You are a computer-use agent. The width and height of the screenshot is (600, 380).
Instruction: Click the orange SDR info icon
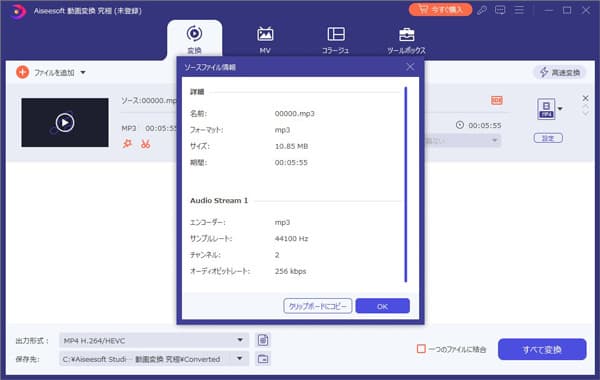[x=497, y=100]
